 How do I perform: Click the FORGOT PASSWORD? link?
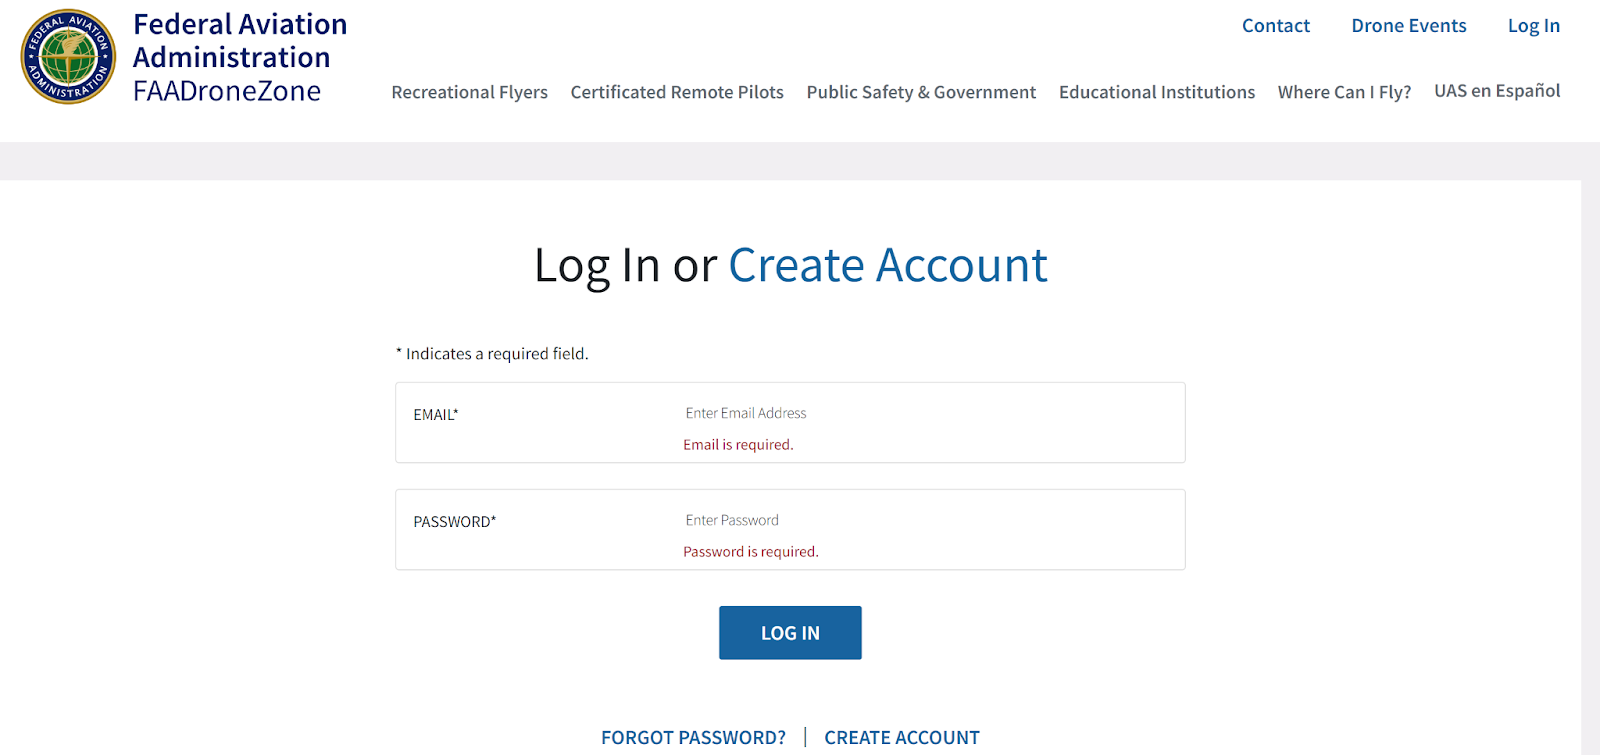(693, 738)
